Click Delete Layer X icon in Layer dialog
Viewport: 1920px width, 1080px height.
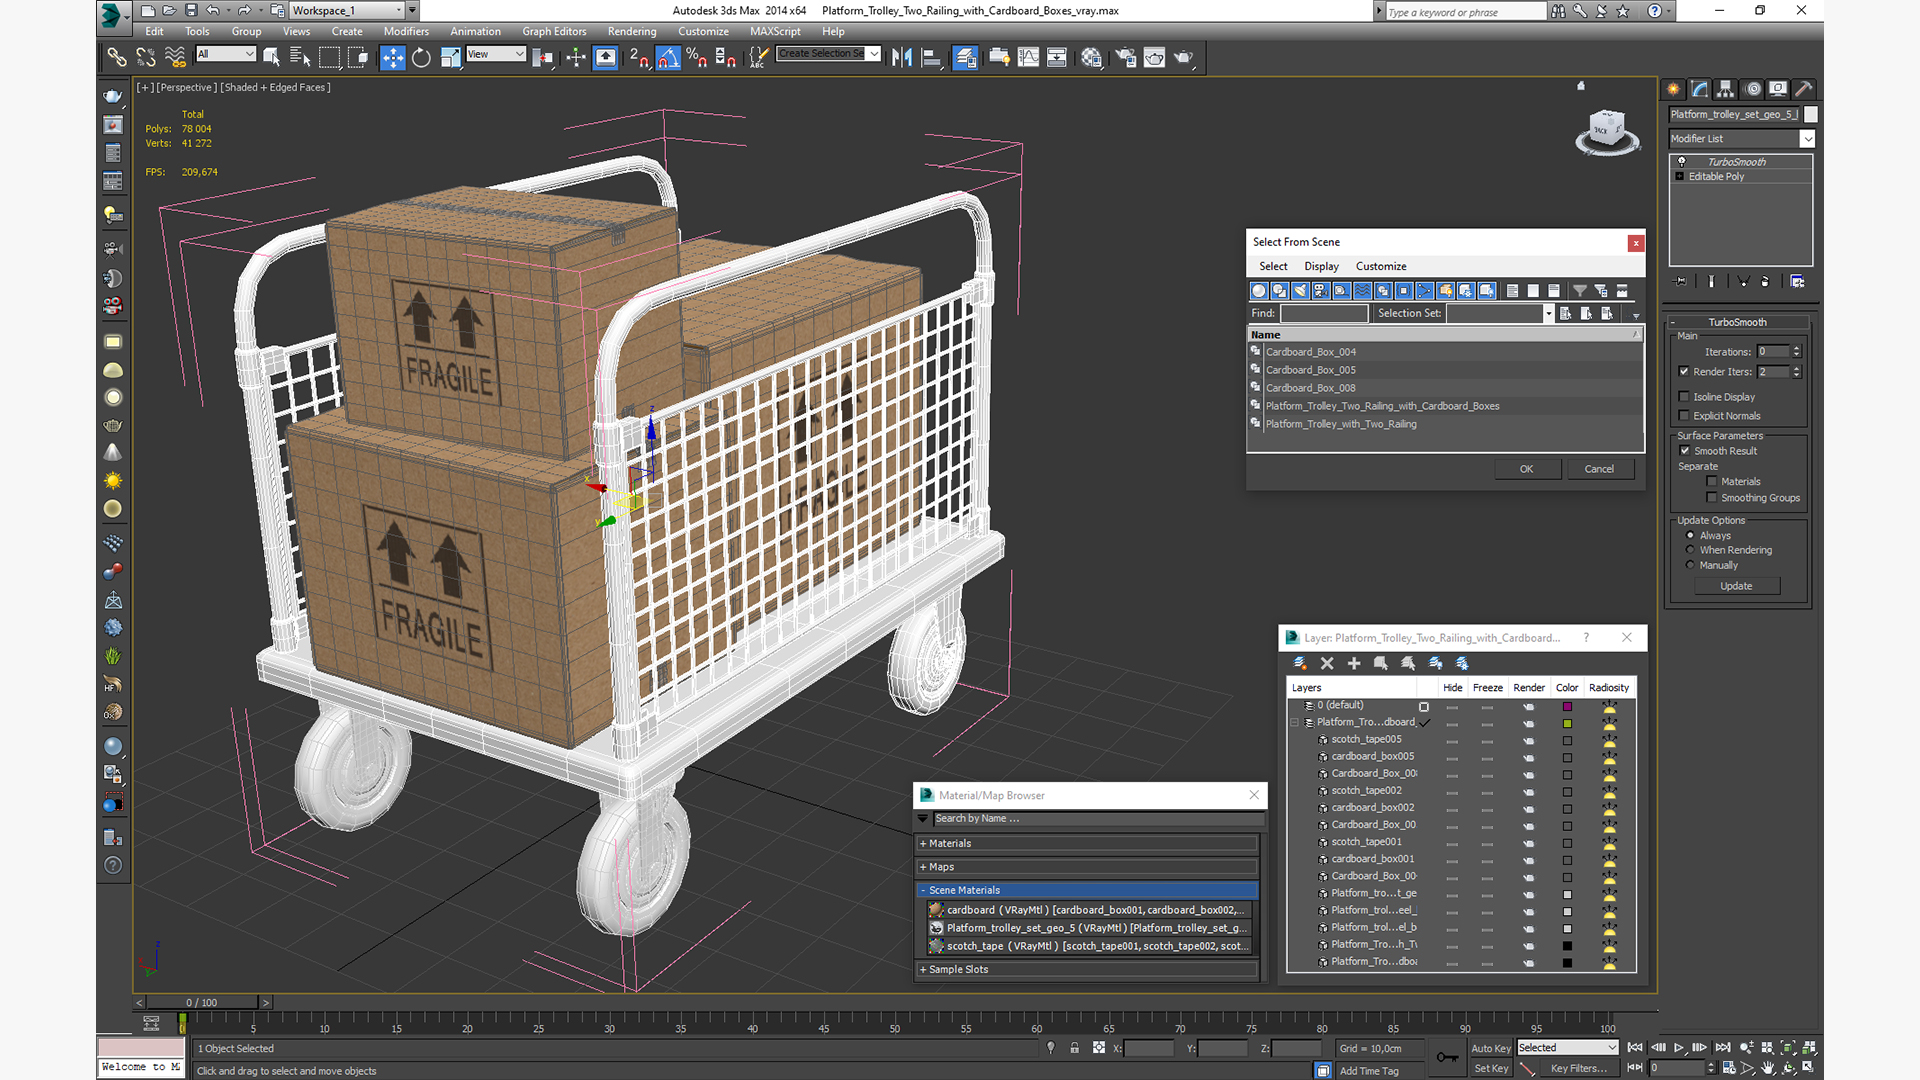1327,663
